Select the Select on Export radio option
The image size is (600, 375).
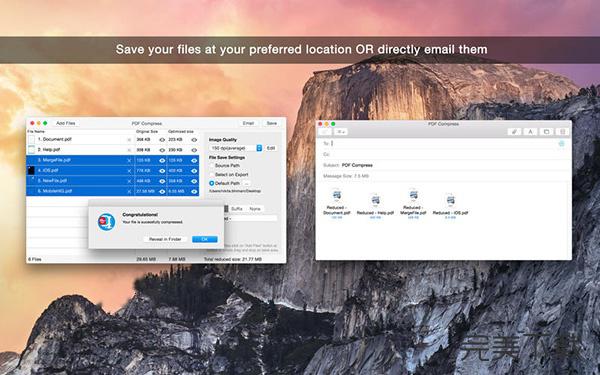[211, 174]
